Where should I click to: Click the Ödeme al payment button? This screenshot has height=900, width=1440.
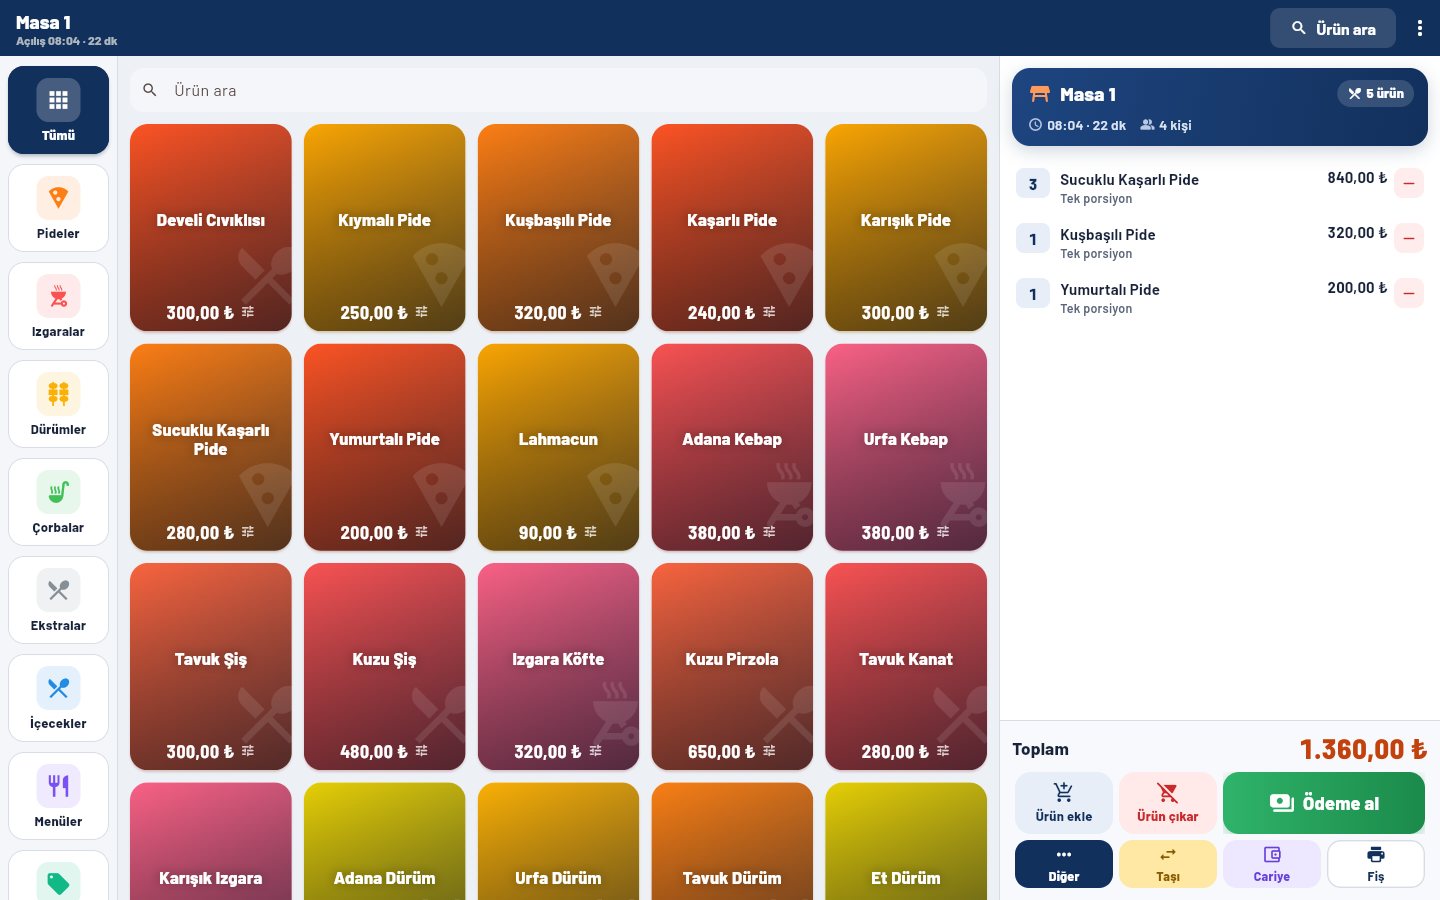pyautogui.click(x=1324, y=803)
